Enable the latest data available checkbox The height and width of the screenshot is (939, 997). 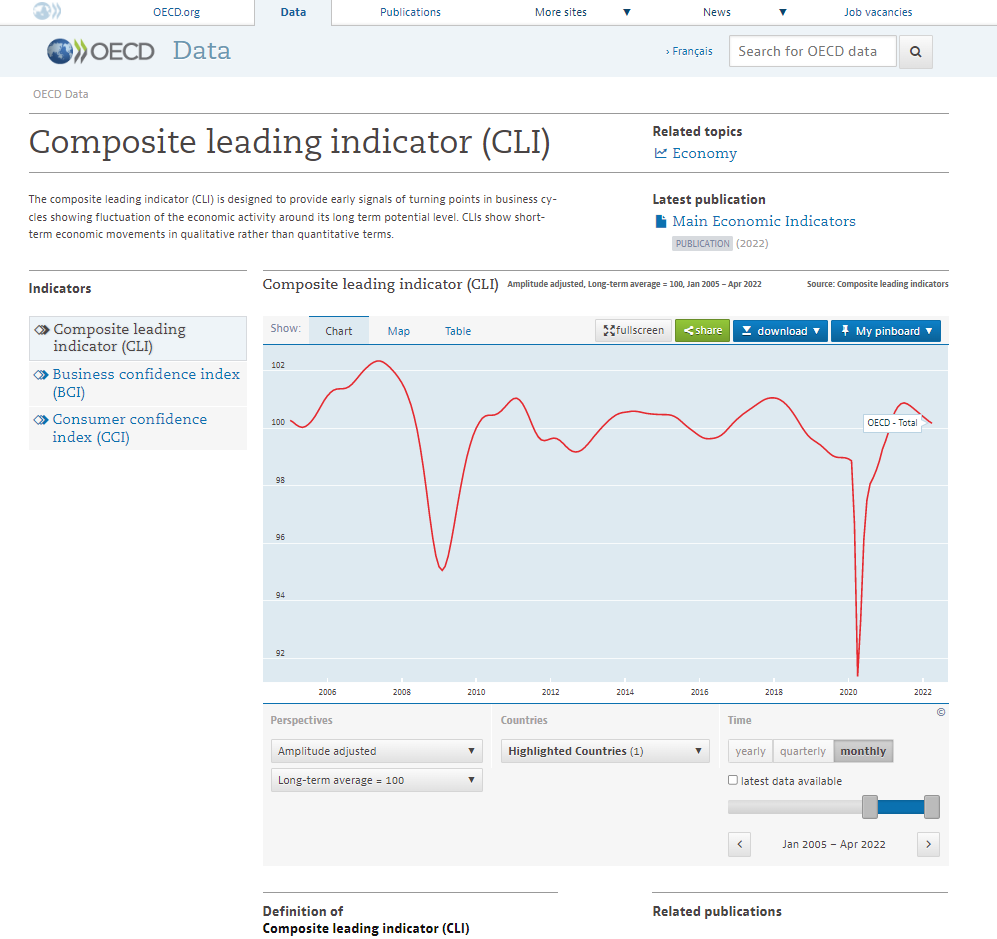pos(733,779)
